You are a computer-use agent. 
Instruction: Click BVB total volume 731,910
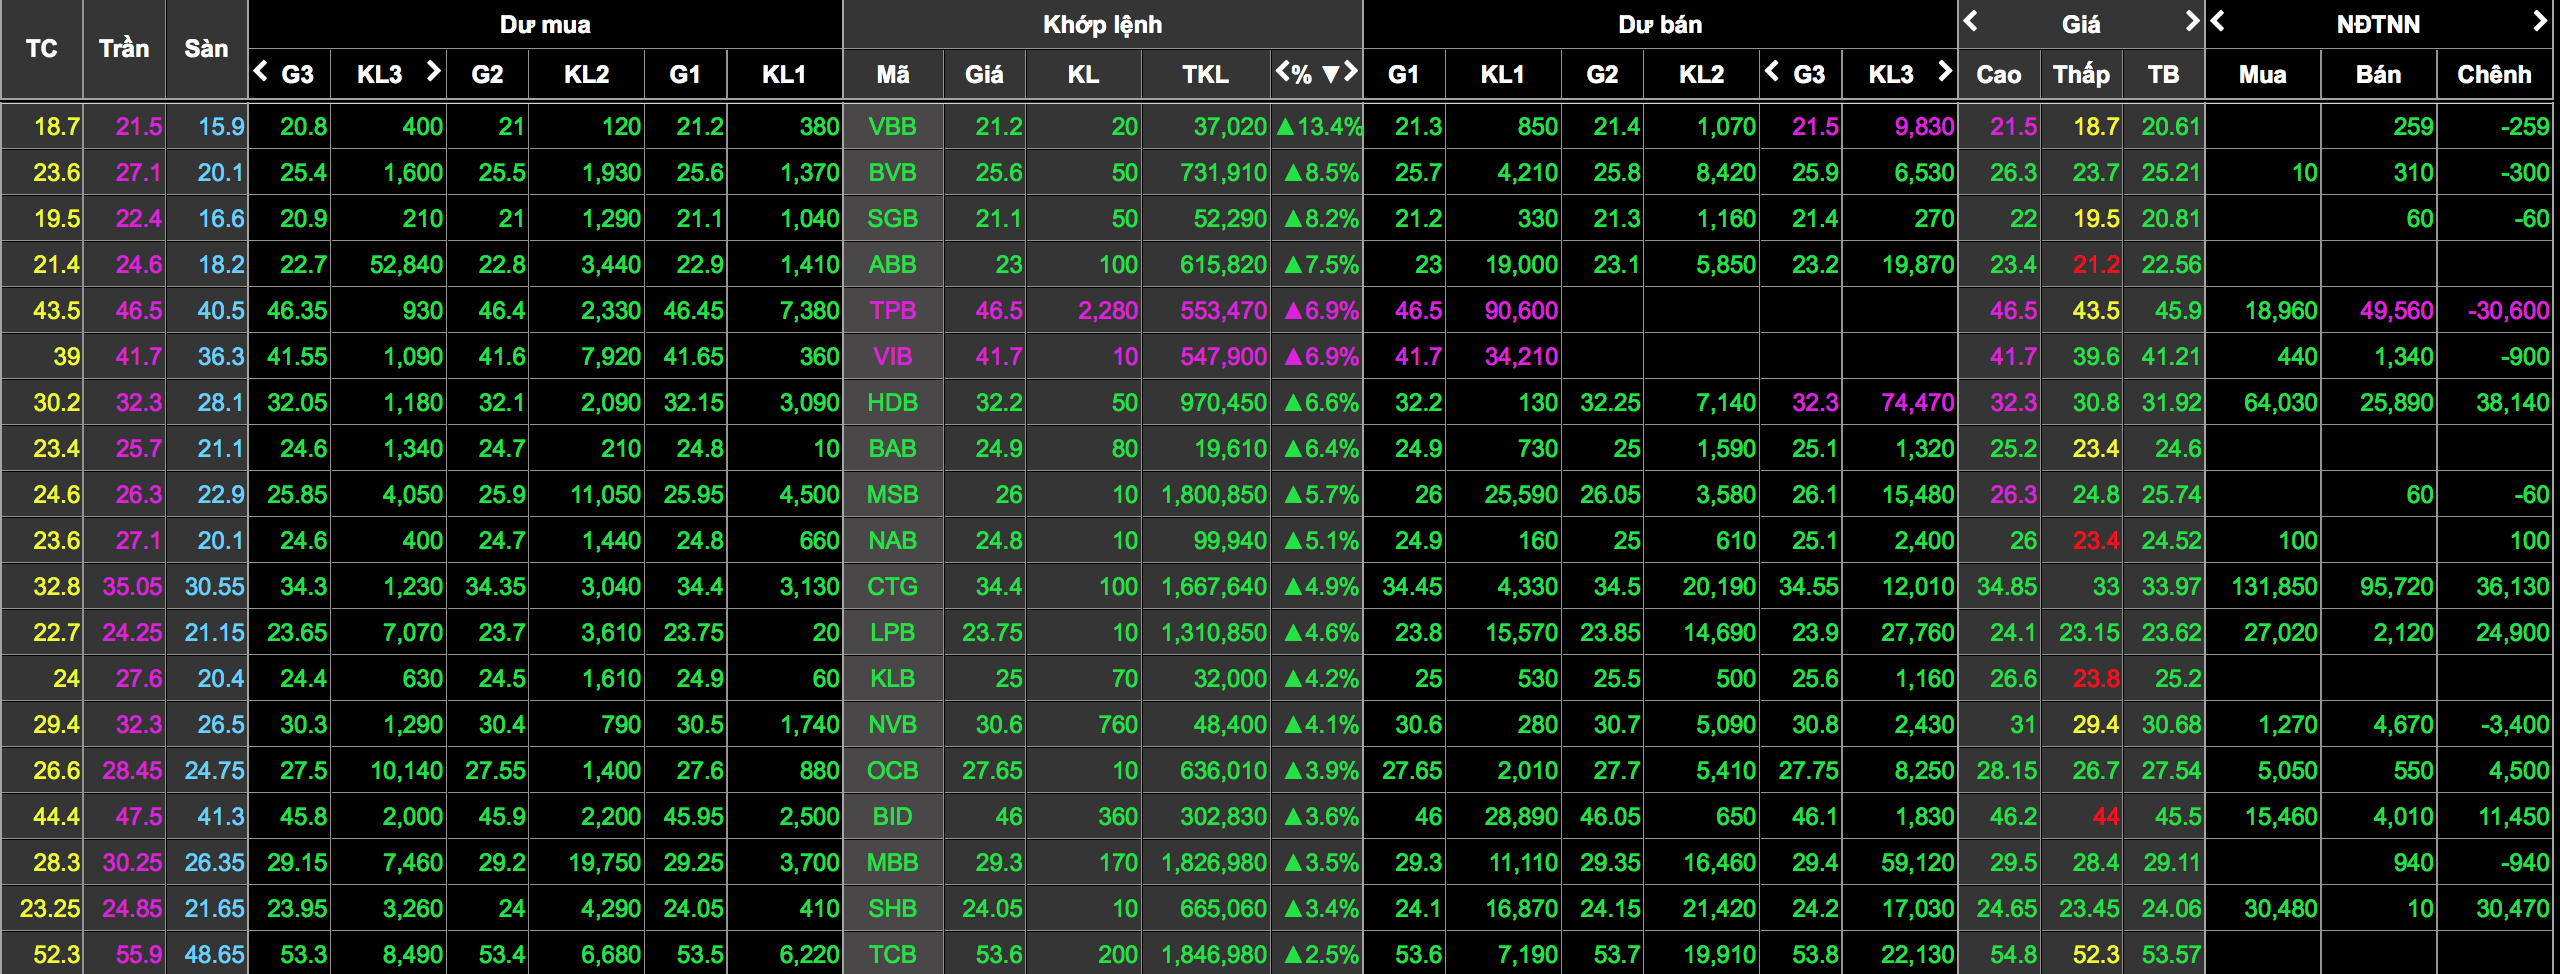[x=1223, y=172]
